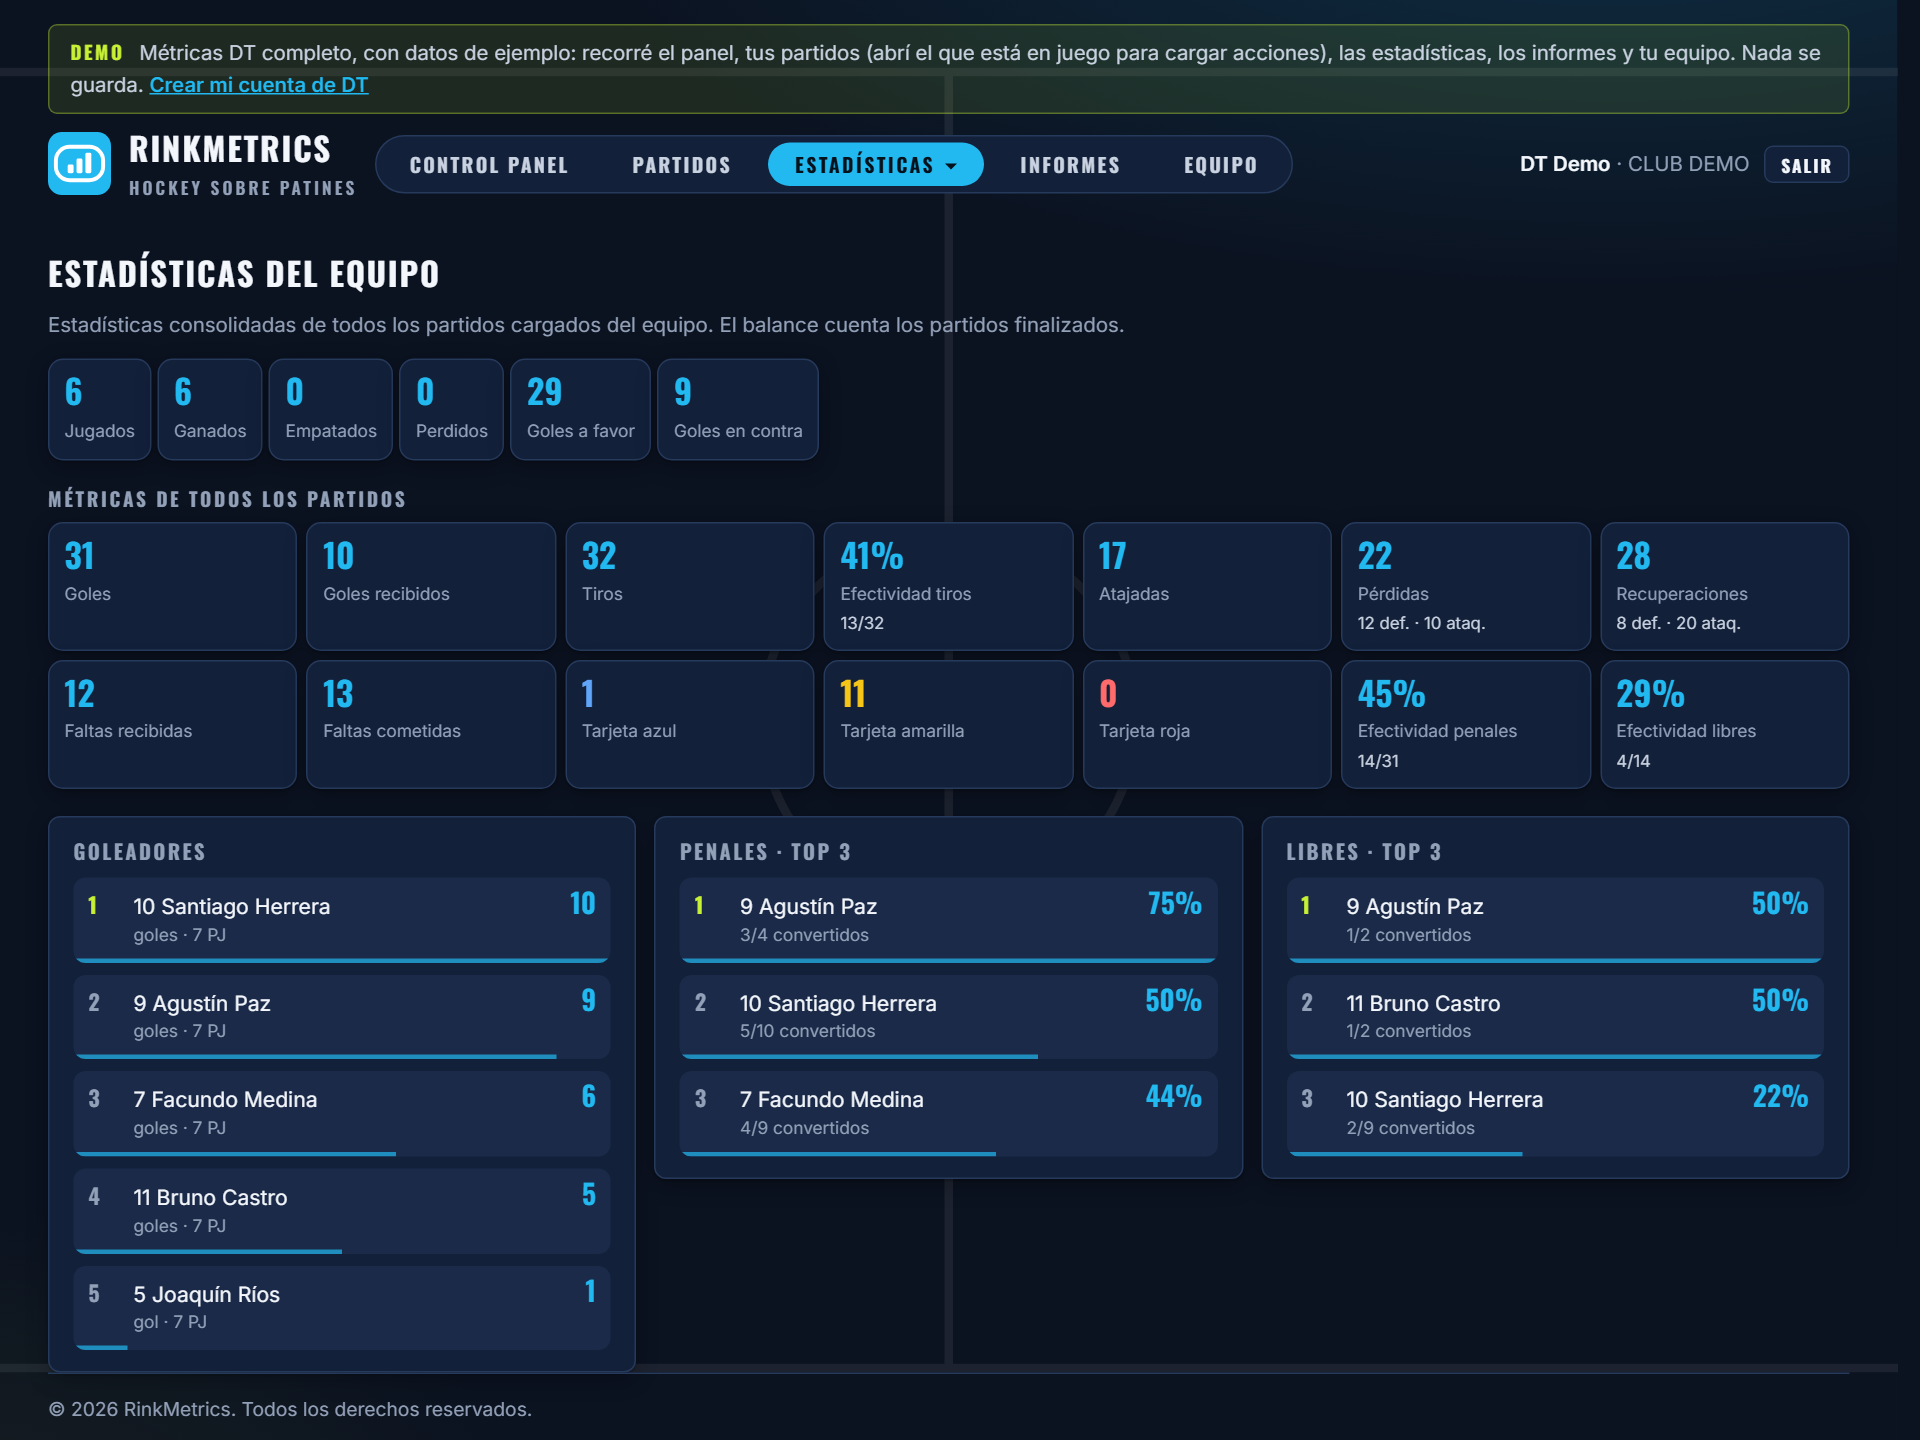Select Agustín Paz in Goleadores list
The height and width of the screenshot is (1440, 1920).
pyautogui.click(x=342, y=1017)
